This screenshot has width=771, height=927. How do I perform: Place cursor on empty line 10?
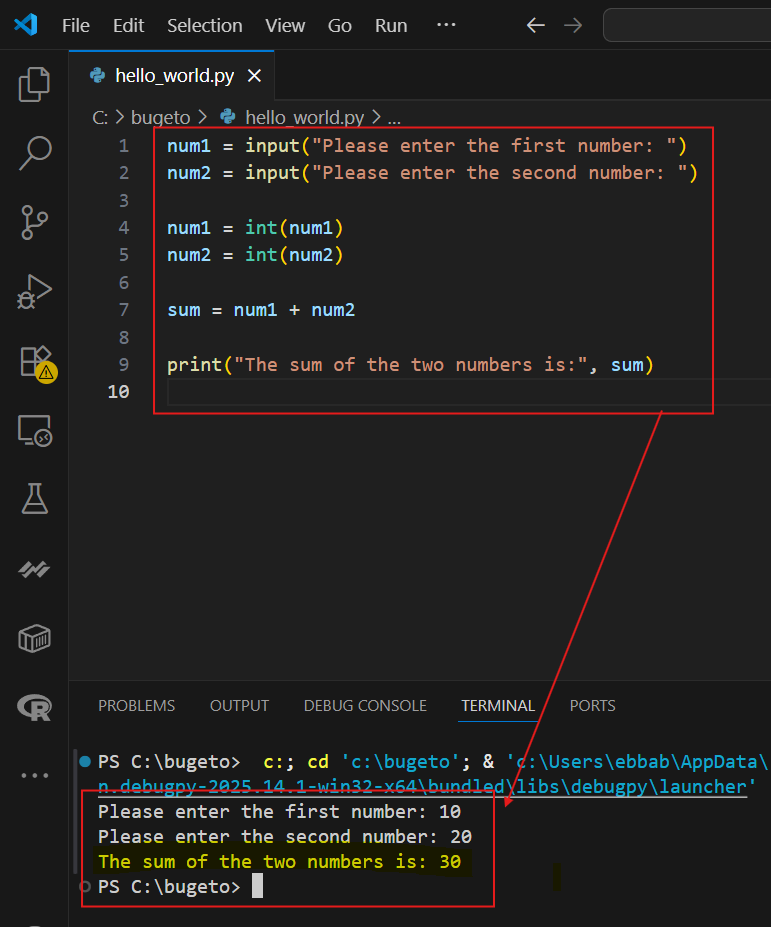400,392
